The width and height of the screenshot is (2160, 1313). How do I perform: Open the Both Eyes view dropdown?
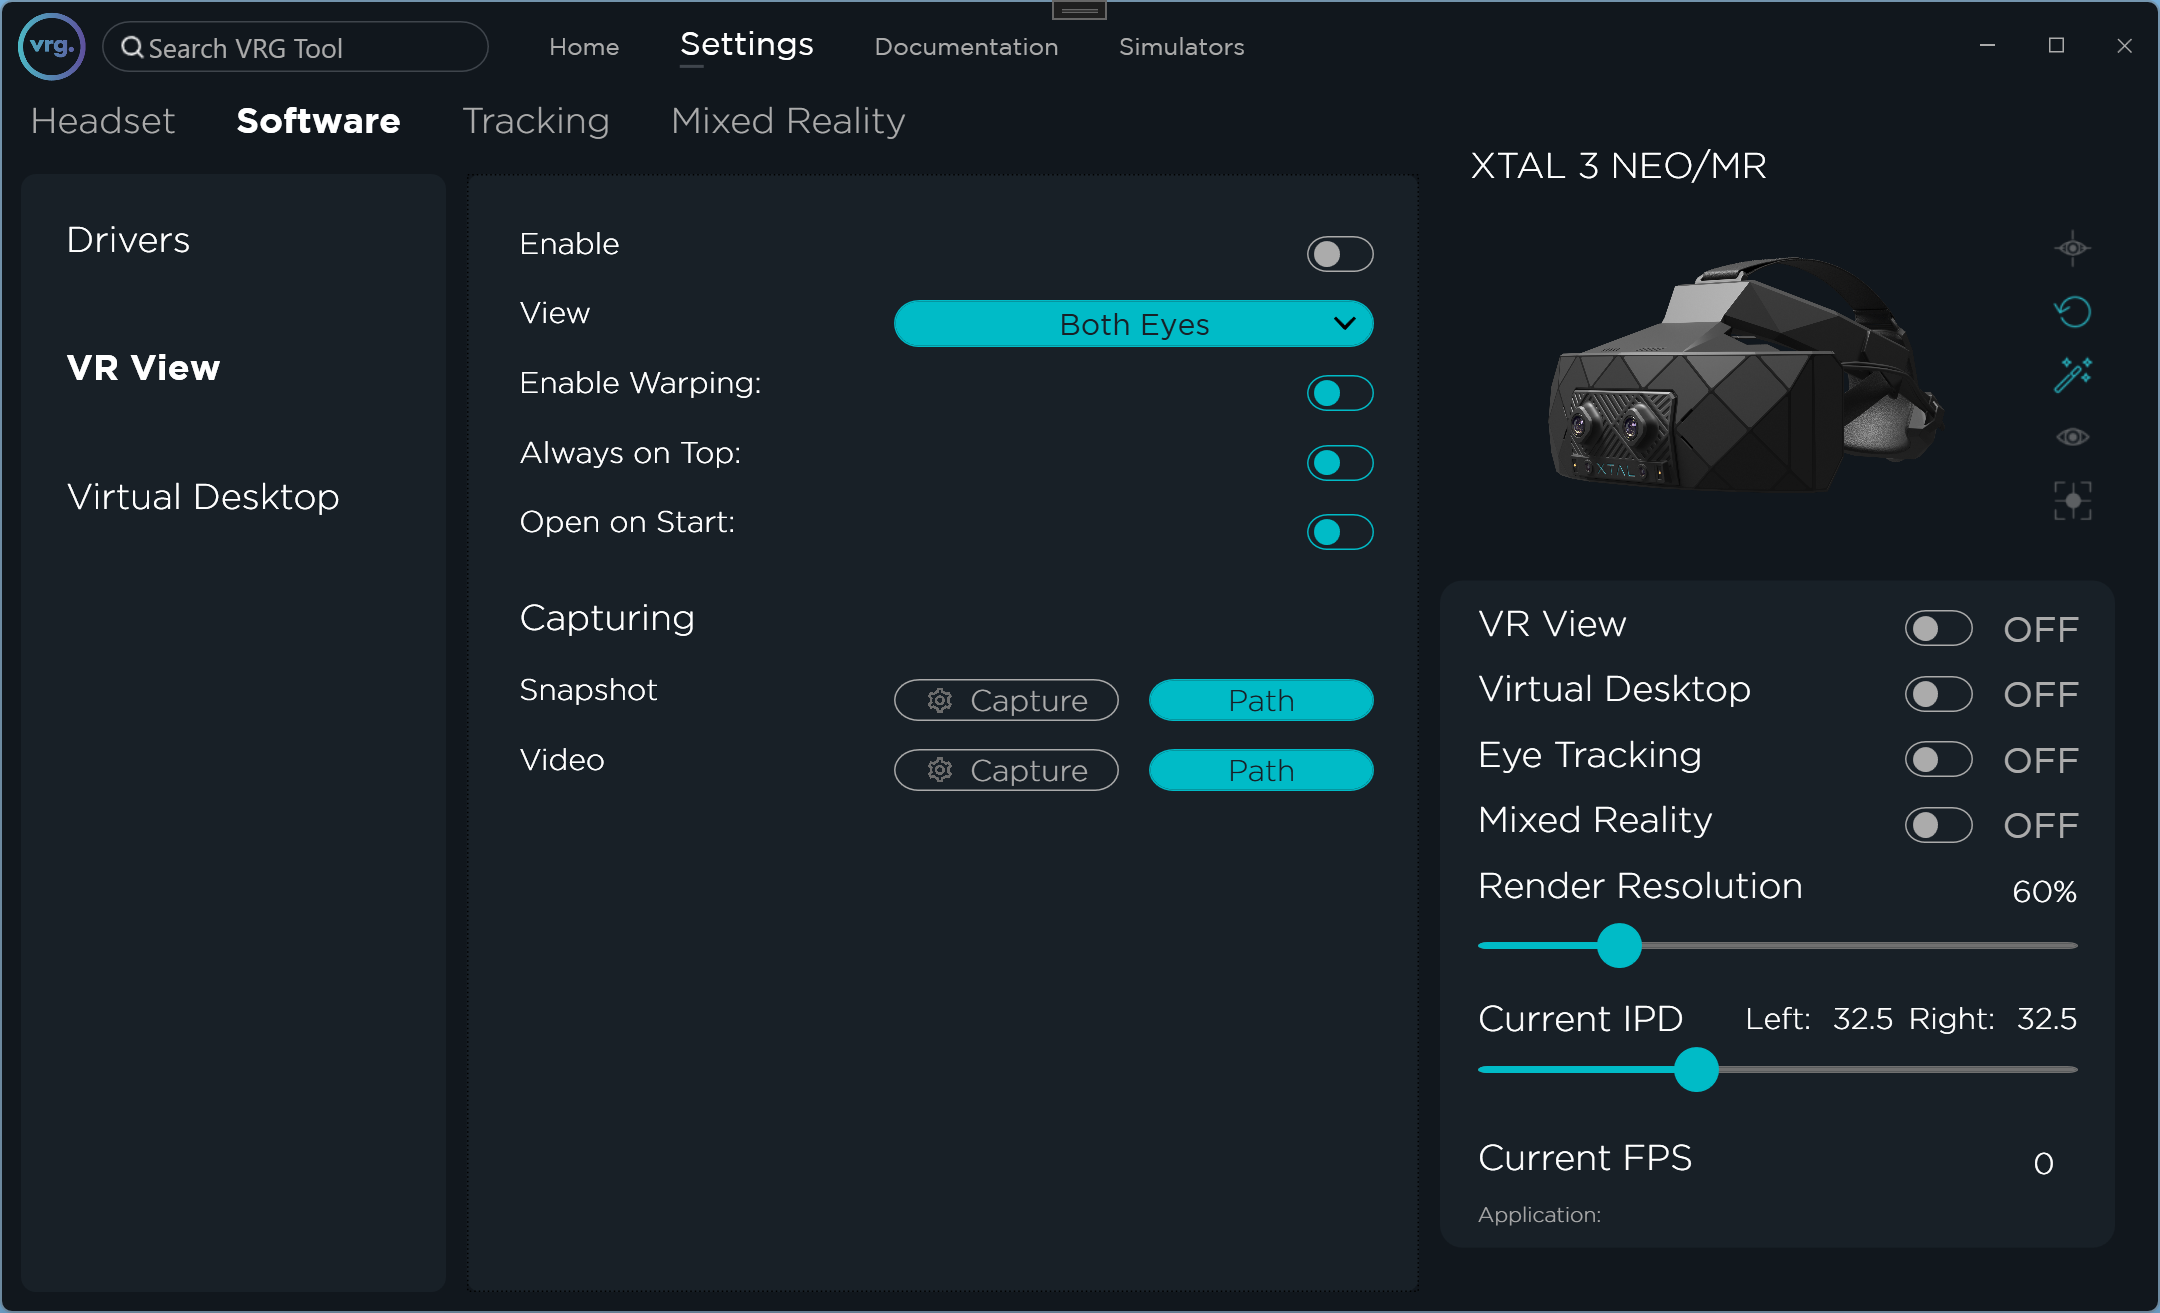pyautogui.click(x=1133, y=324)
